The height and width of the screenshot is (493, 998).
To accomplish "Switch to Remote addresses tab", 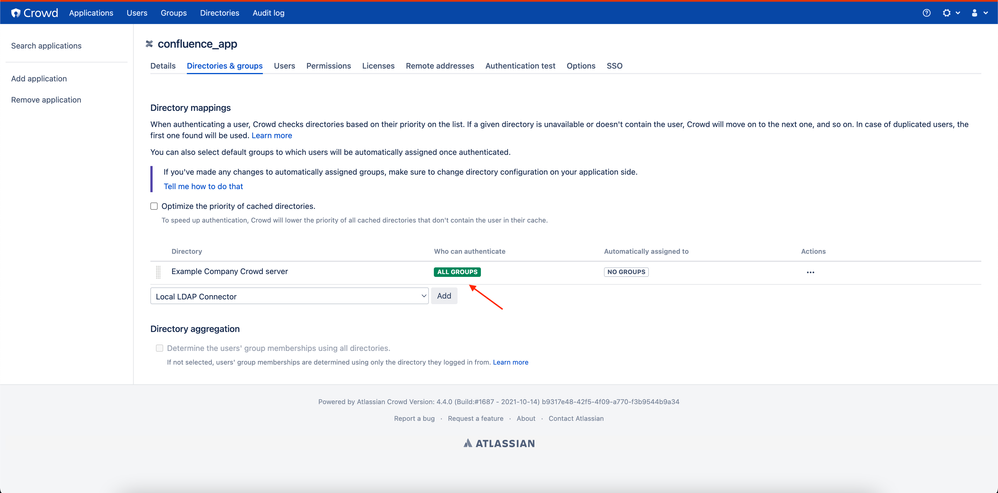I will (x=440, y=66).
